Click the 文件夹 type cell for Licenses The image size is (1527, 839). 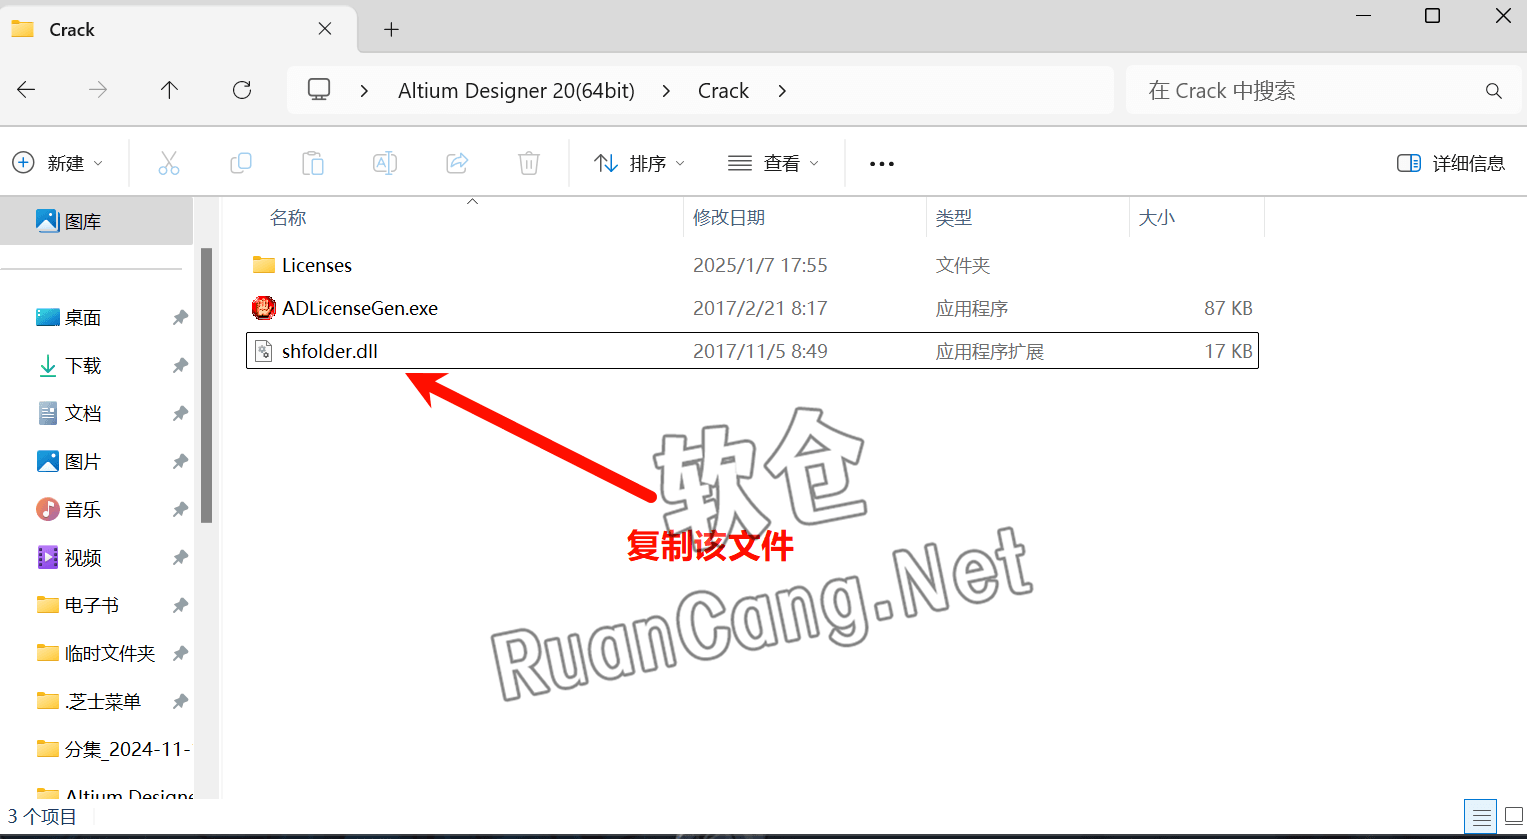coord(963,265)
